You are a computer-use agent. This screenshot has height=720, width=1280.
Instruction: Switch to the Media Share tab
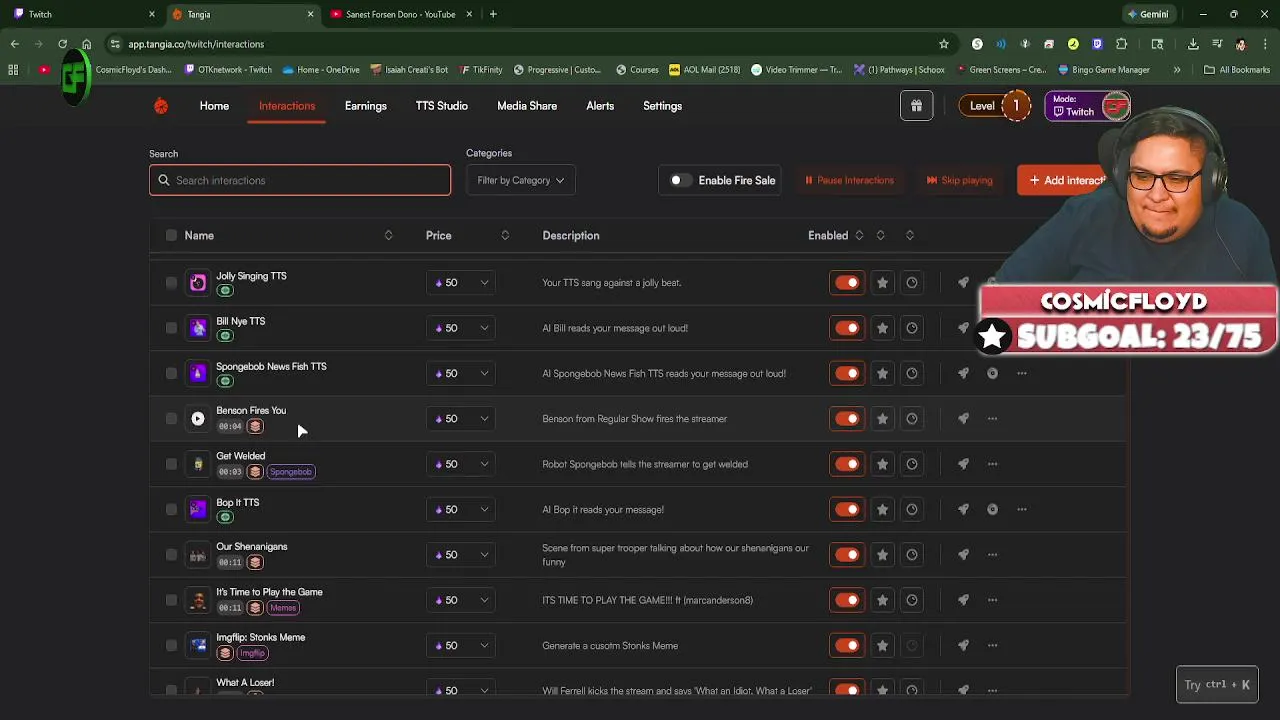527,106
